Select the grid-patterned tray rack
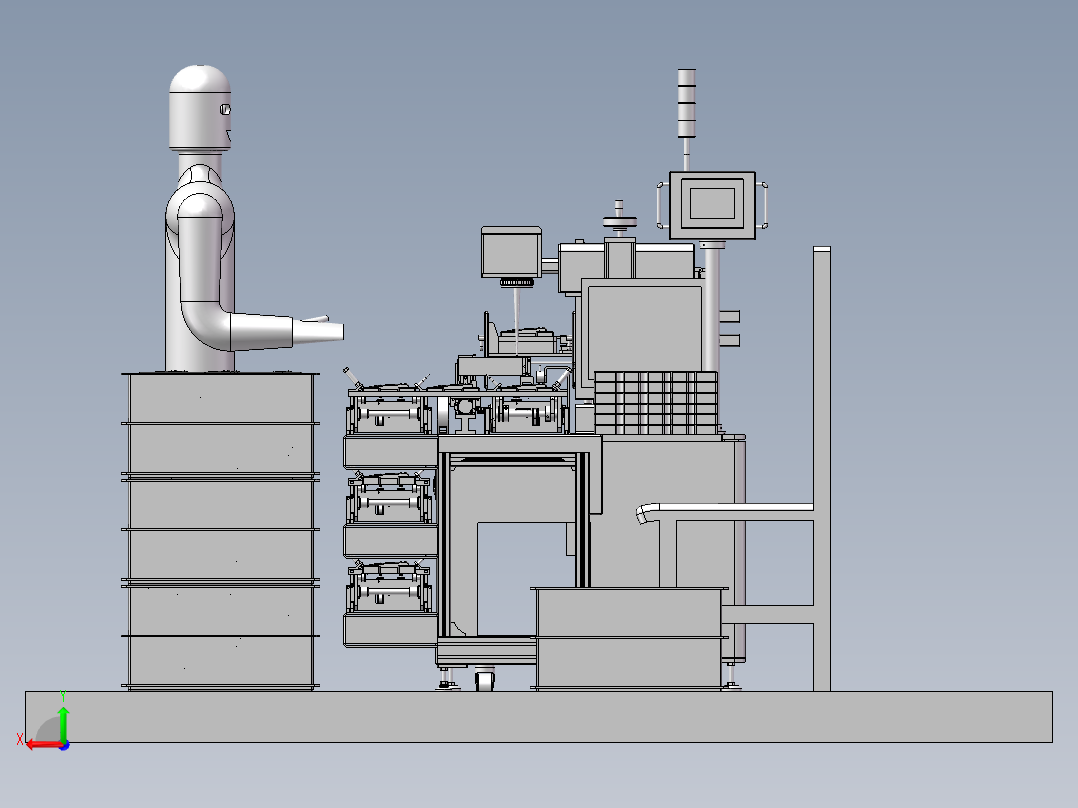 pos(656,403)
